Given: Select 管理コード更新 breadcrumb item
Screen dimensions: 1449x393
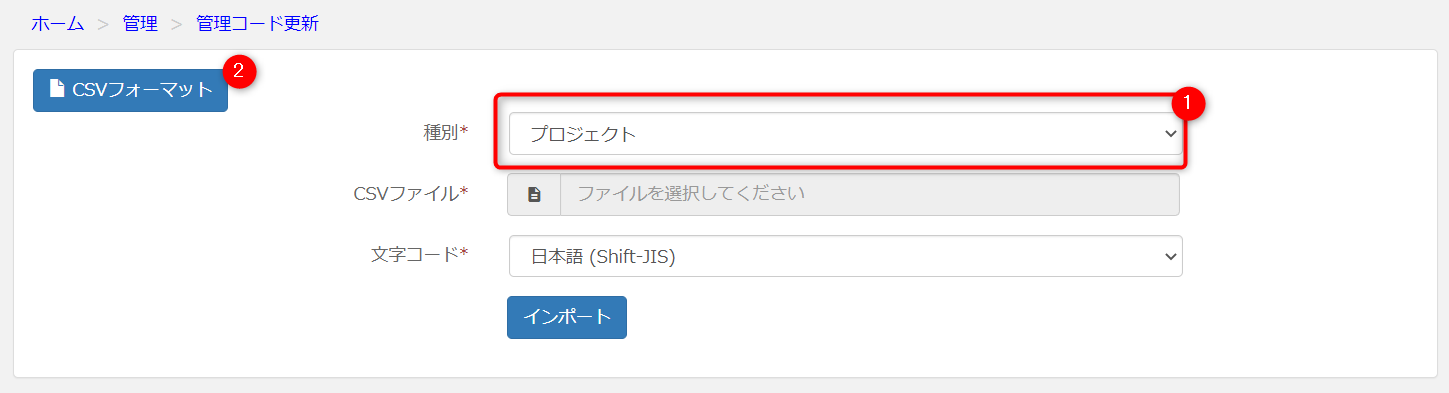Looking at the screenshot, I should coord(257,24).
